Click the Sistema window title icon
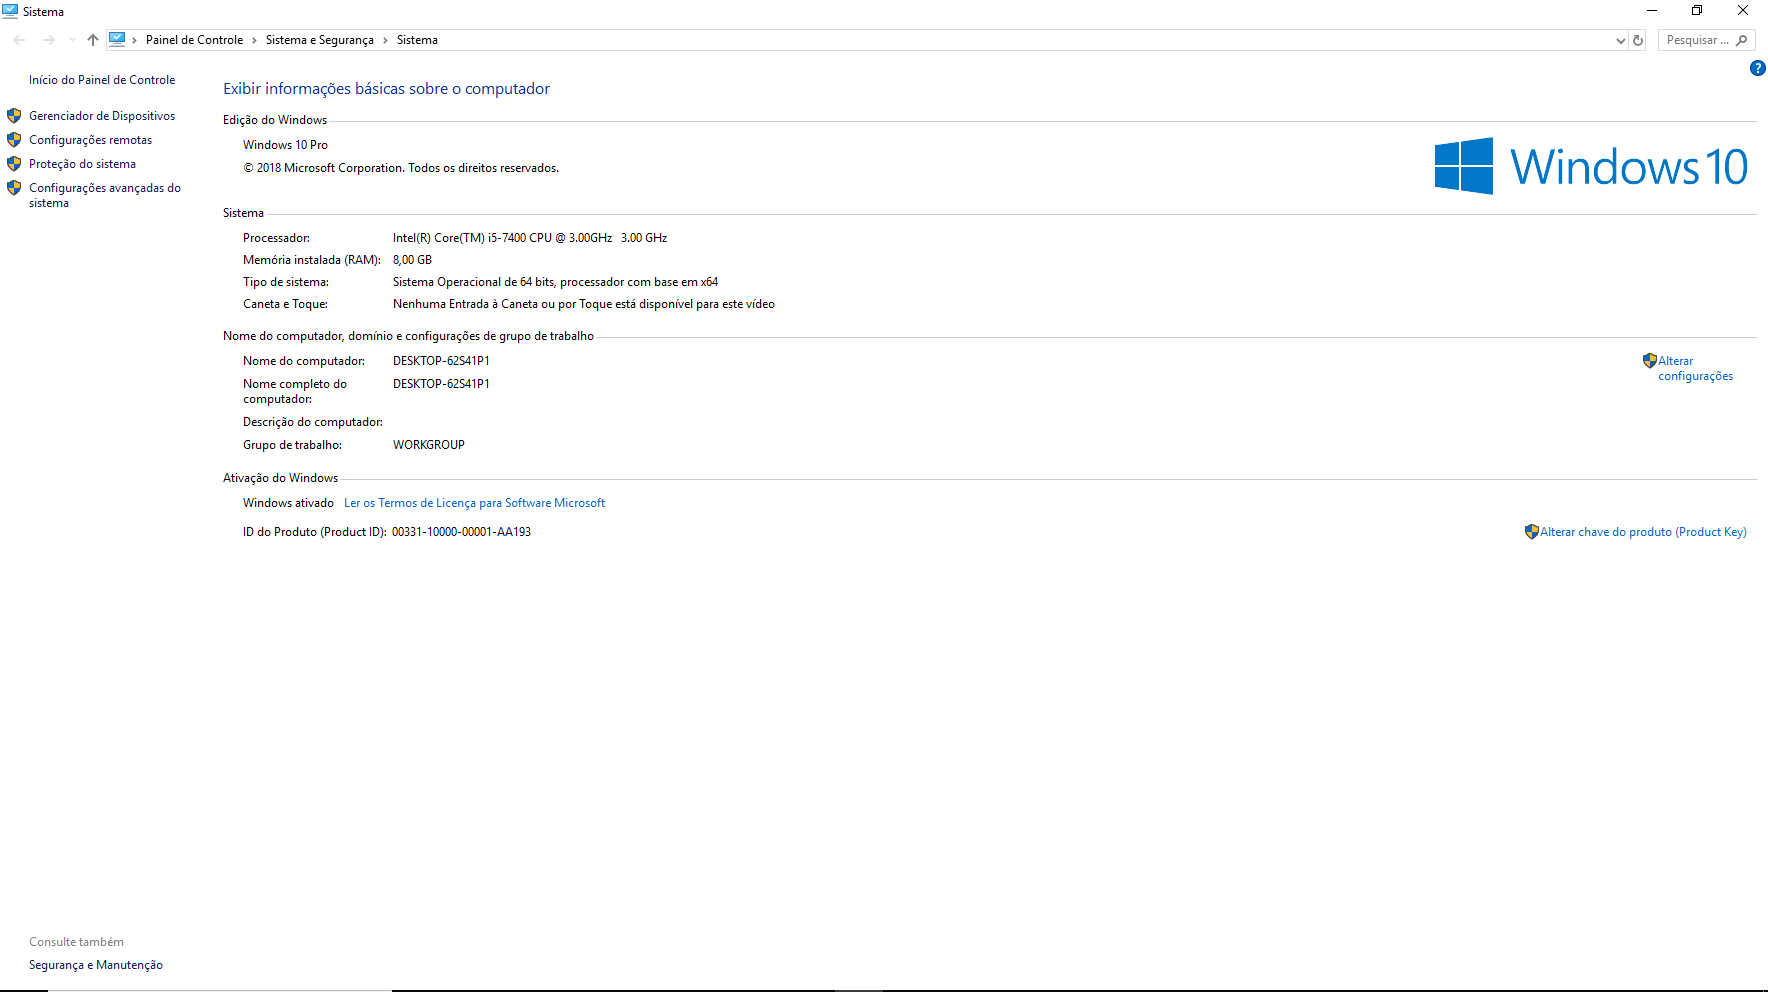 pos(10,11)
